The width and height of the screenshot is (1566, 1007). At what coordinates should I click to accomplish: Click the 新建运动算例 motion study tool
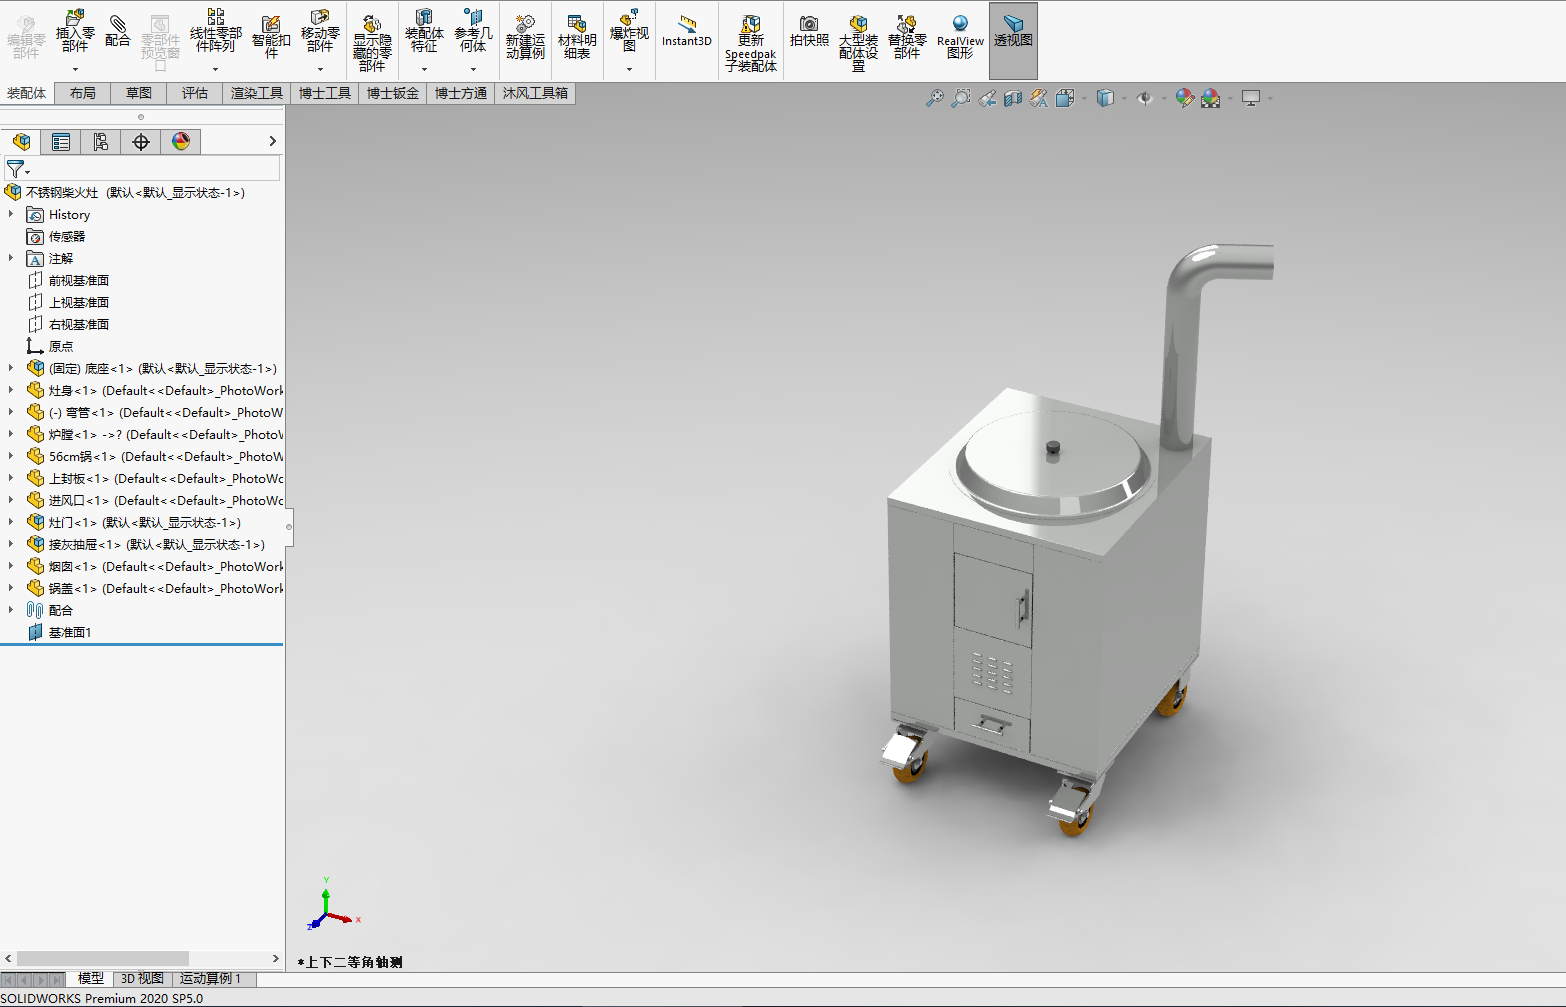click(x=525, y=37)
